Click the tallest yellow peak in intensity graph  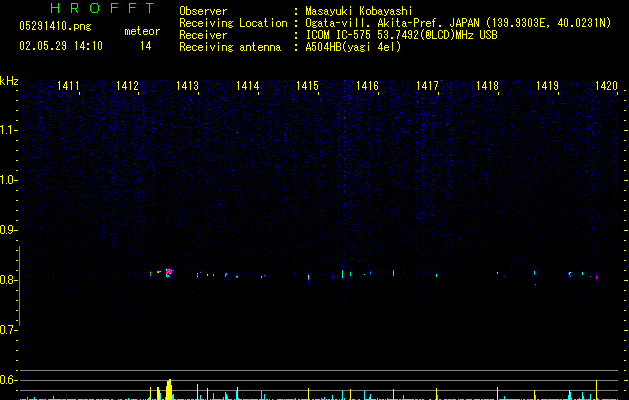169,389
